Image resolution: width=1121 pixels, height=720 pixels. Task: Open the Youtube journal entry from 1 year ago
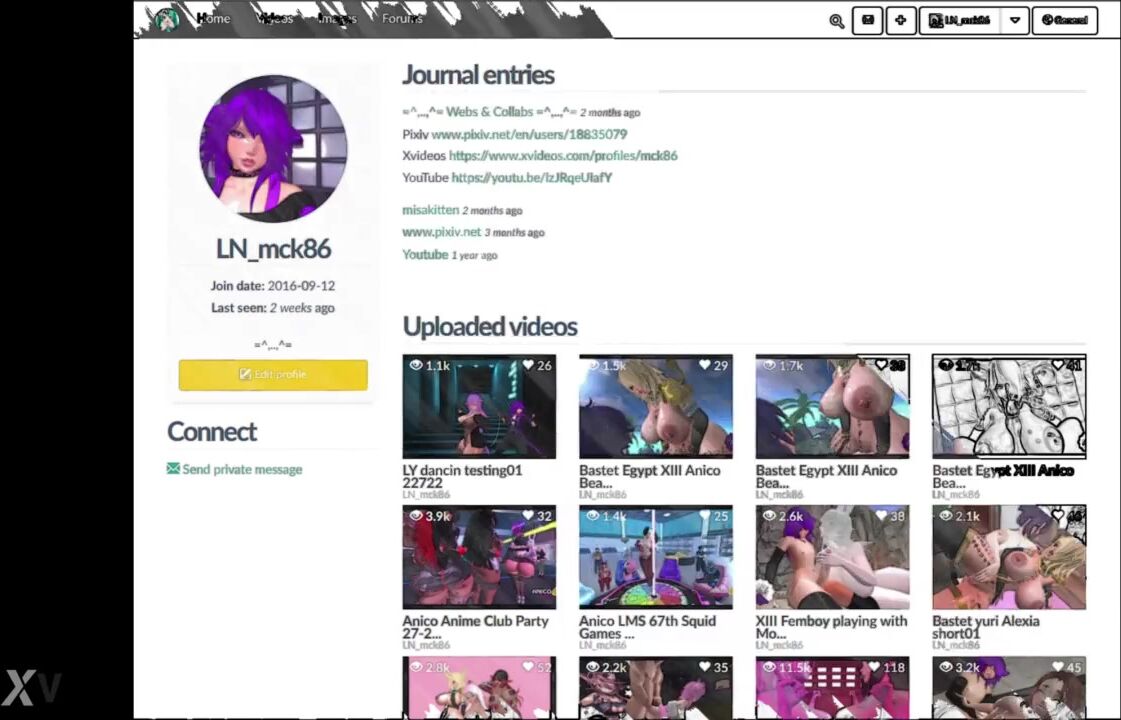(425, 255)
